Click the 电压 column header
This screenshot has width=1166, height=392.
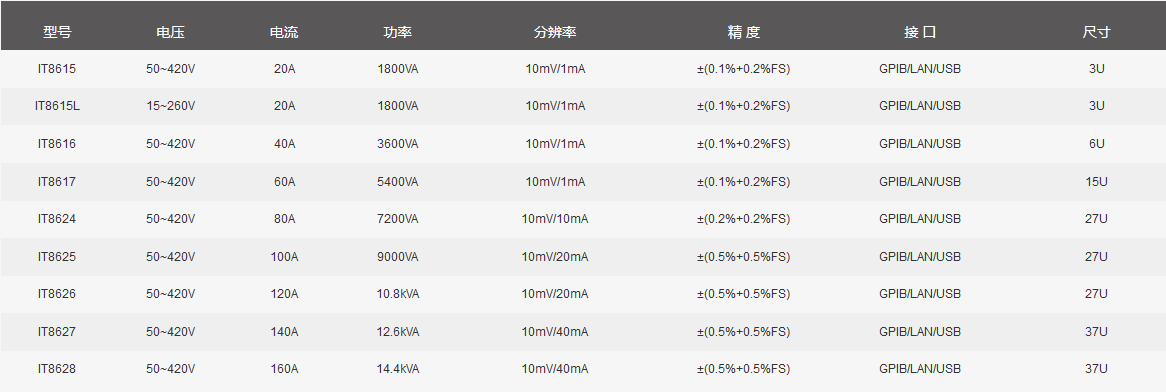[170, 33]
